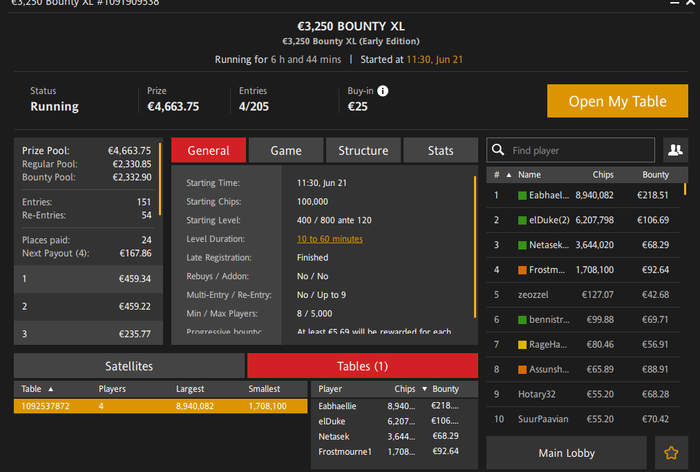Click the Name column header
The image size is (700, 472).
[529, 175]
